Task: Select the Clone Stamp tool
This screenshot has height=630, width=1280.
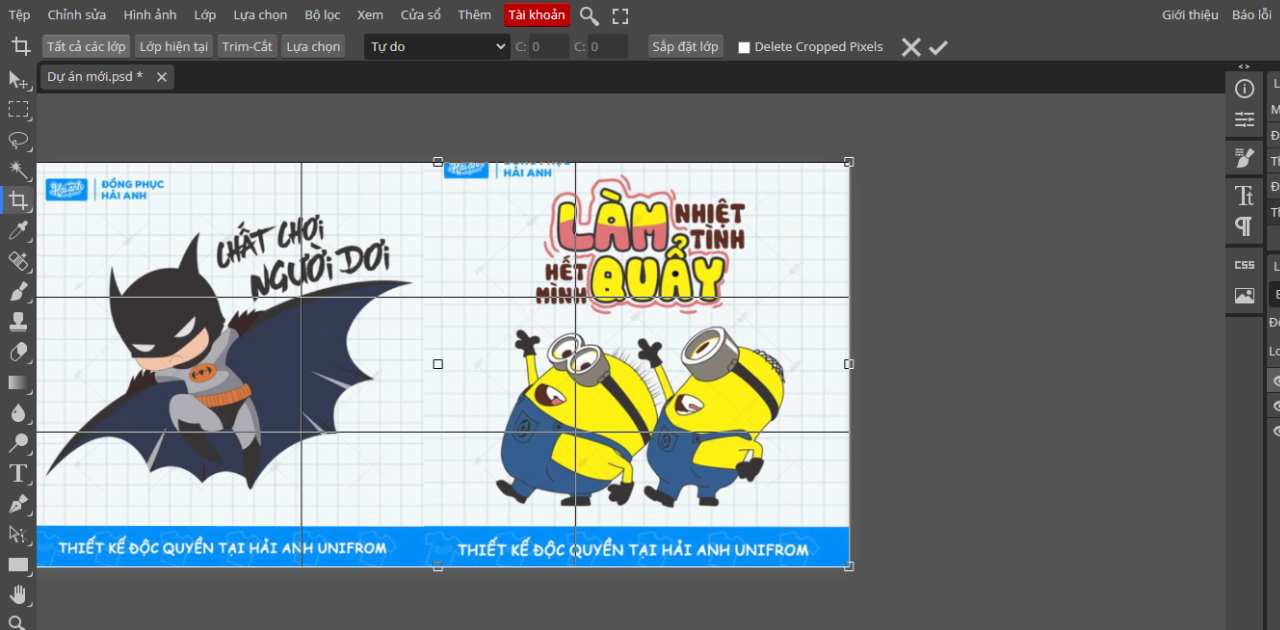Action: tap(18, 322)
